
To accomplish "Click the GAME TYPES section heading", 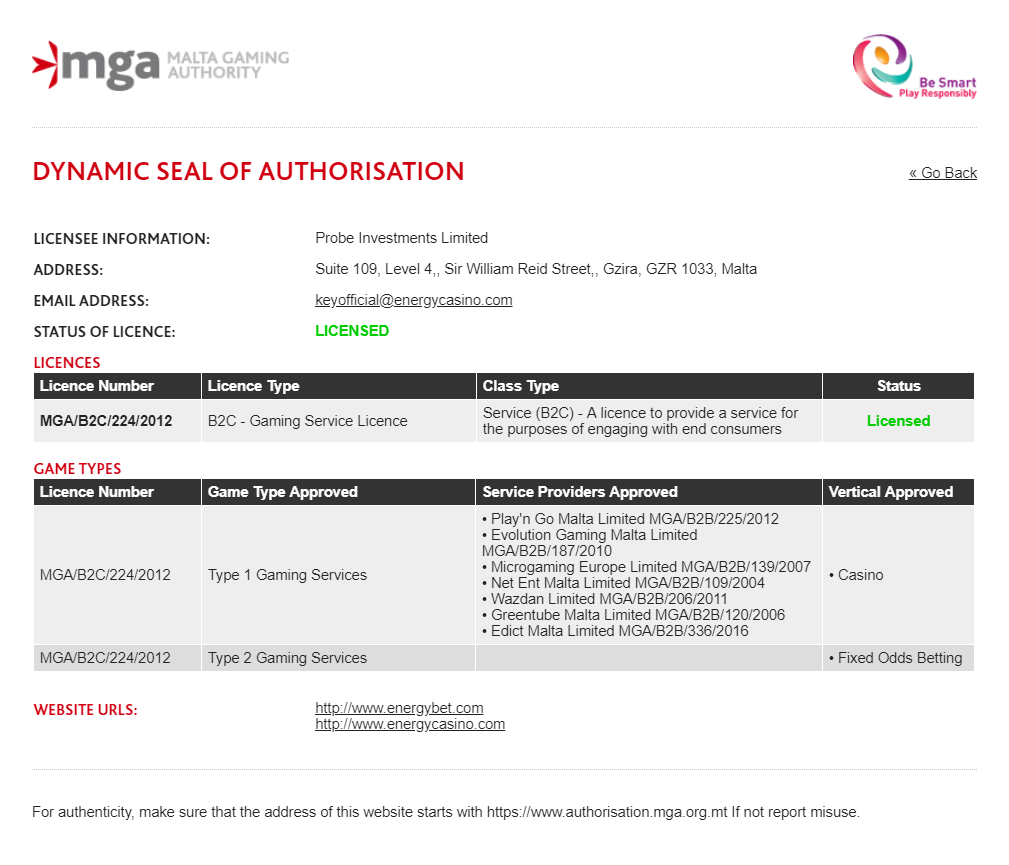I will [x=77, y=469].
